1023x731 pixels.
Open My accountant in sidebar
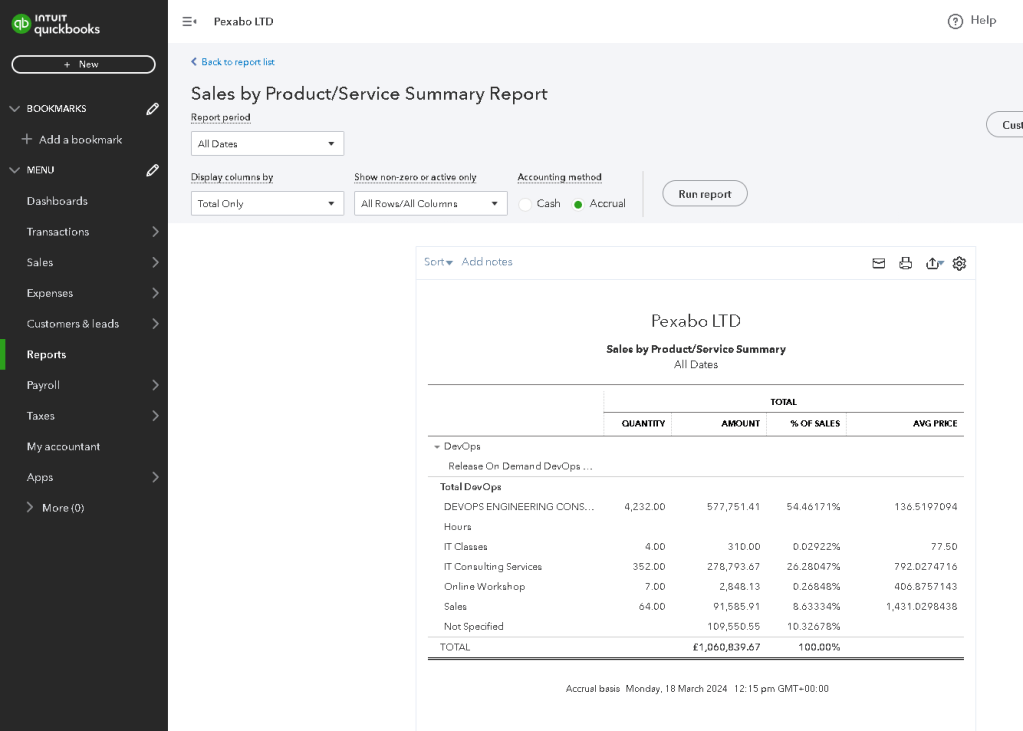pyautogui.click(x=63, y=446)
